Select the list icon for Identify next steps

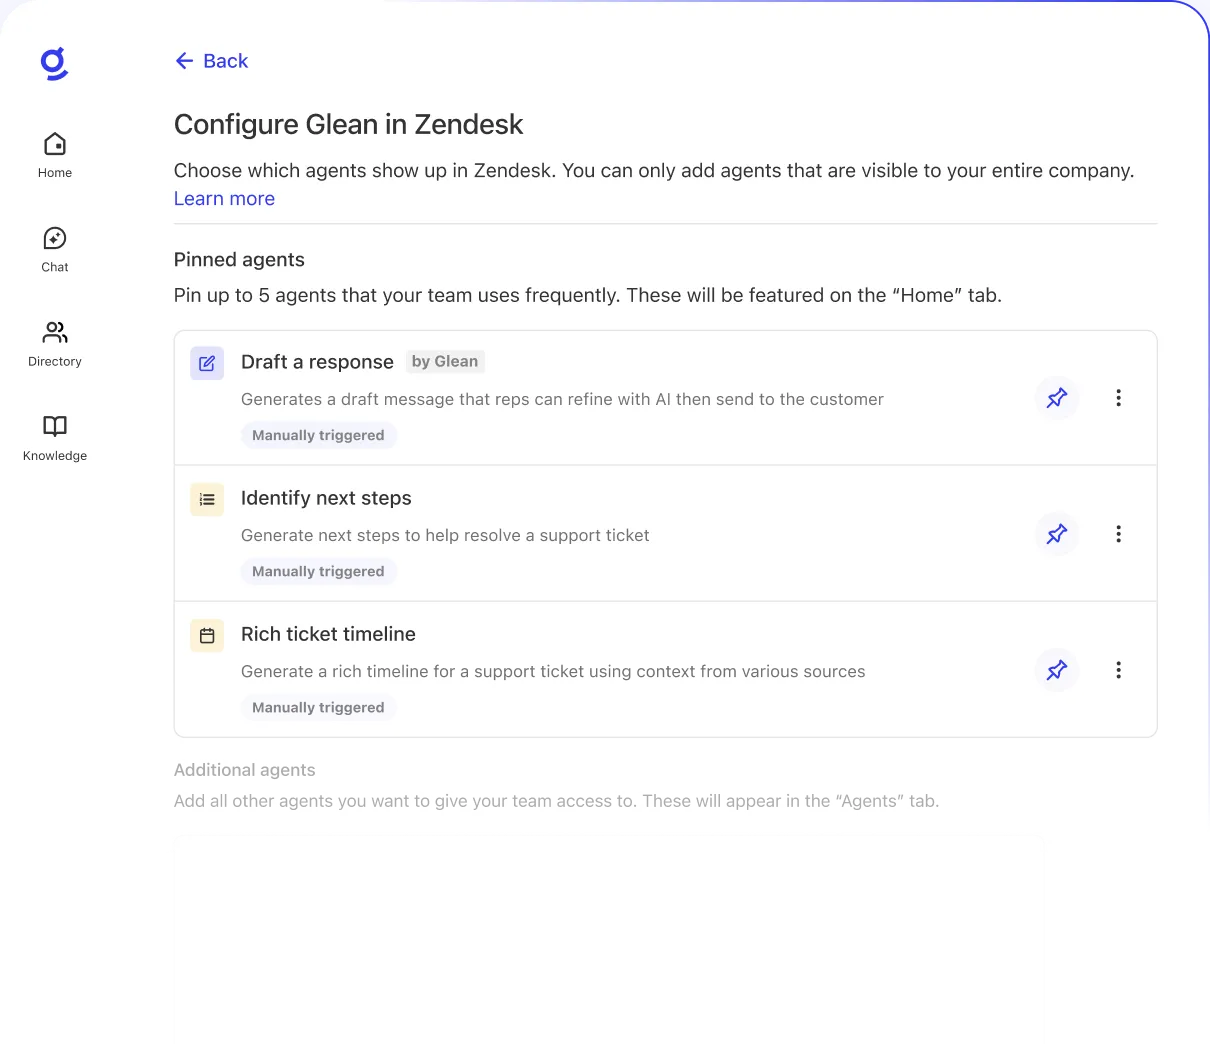(206, 499)
